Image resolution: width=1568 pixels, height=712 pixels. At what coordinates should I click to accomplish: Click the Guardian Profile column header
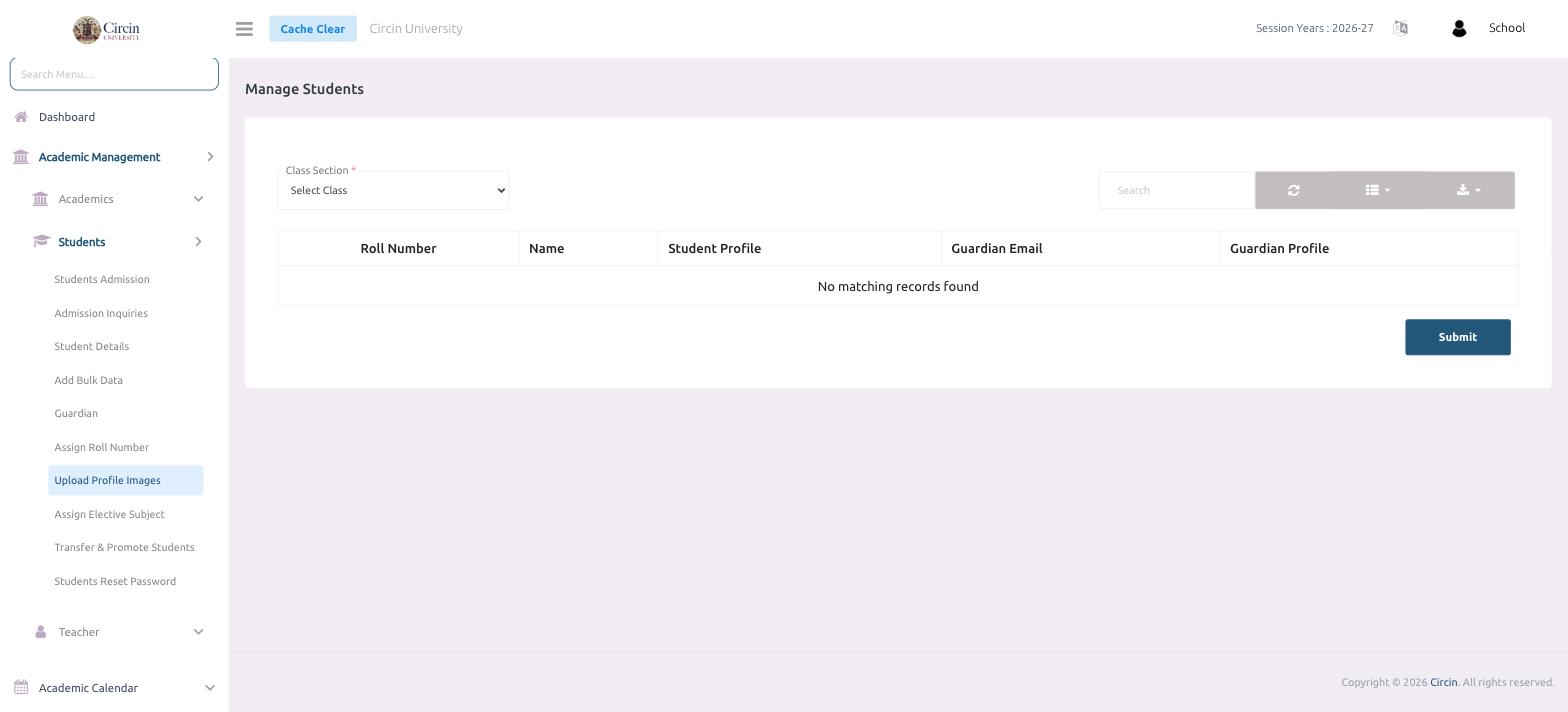tap(1369, 248)
